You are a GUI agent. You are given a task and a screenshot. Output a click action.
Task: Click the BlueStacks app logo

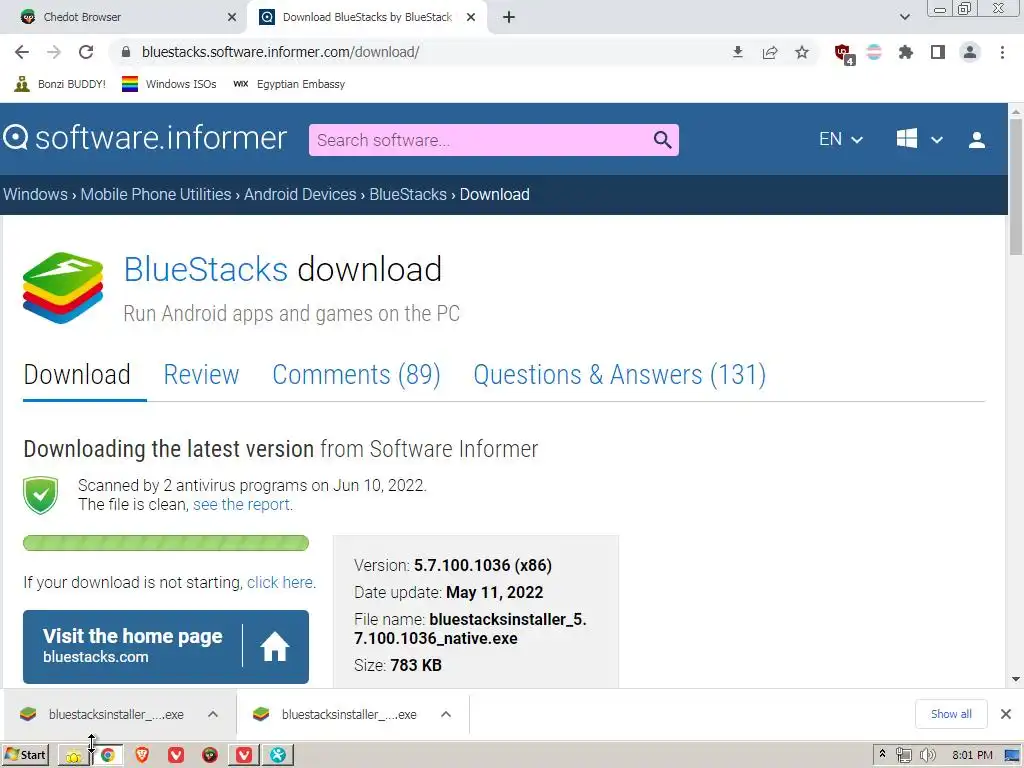63,287
